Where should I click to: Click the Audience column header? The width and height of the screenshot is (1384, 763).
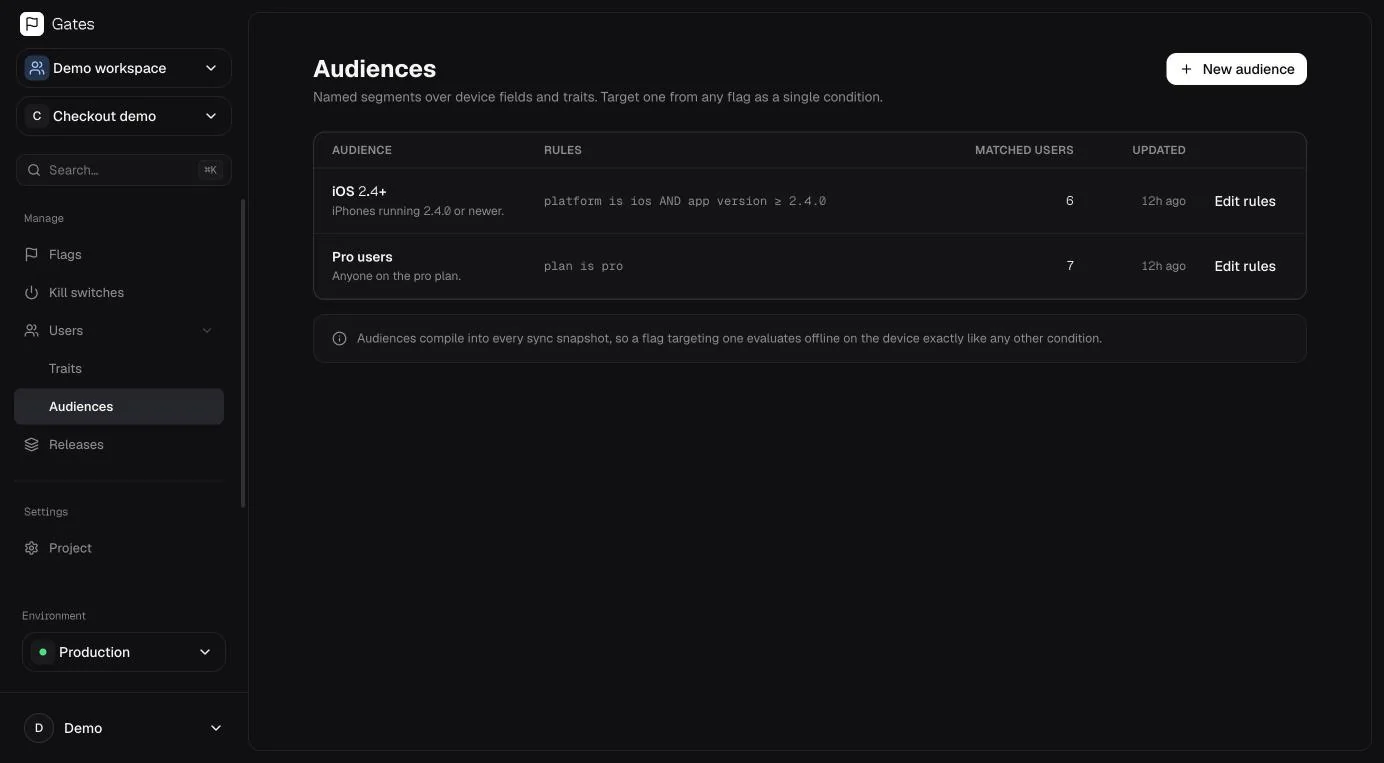[362, 150]
